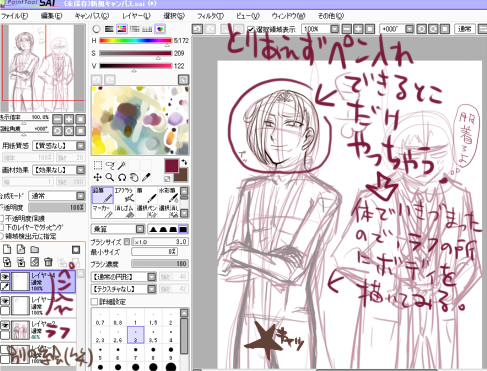The width and height of the screenshot is (487, 371).
Task: Enable 下のレイヤーでクリッピング checkbox
Action: pos(2,227)
